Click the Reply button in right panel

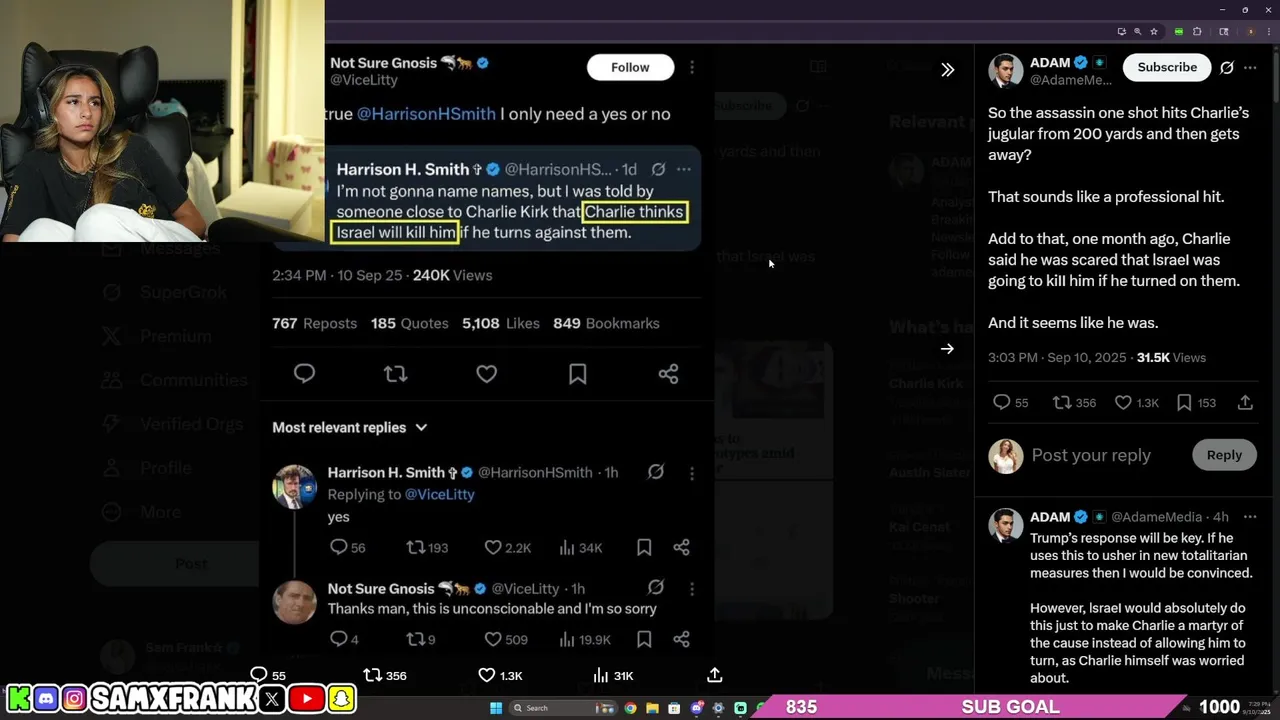pos(1224,455)
